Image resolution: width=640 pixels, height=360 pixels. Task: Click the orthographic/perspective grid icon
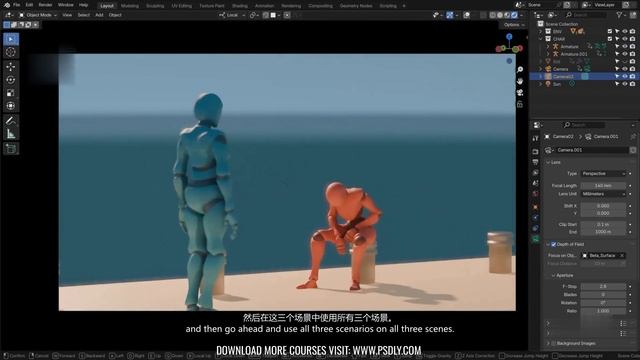pos(520,104)
